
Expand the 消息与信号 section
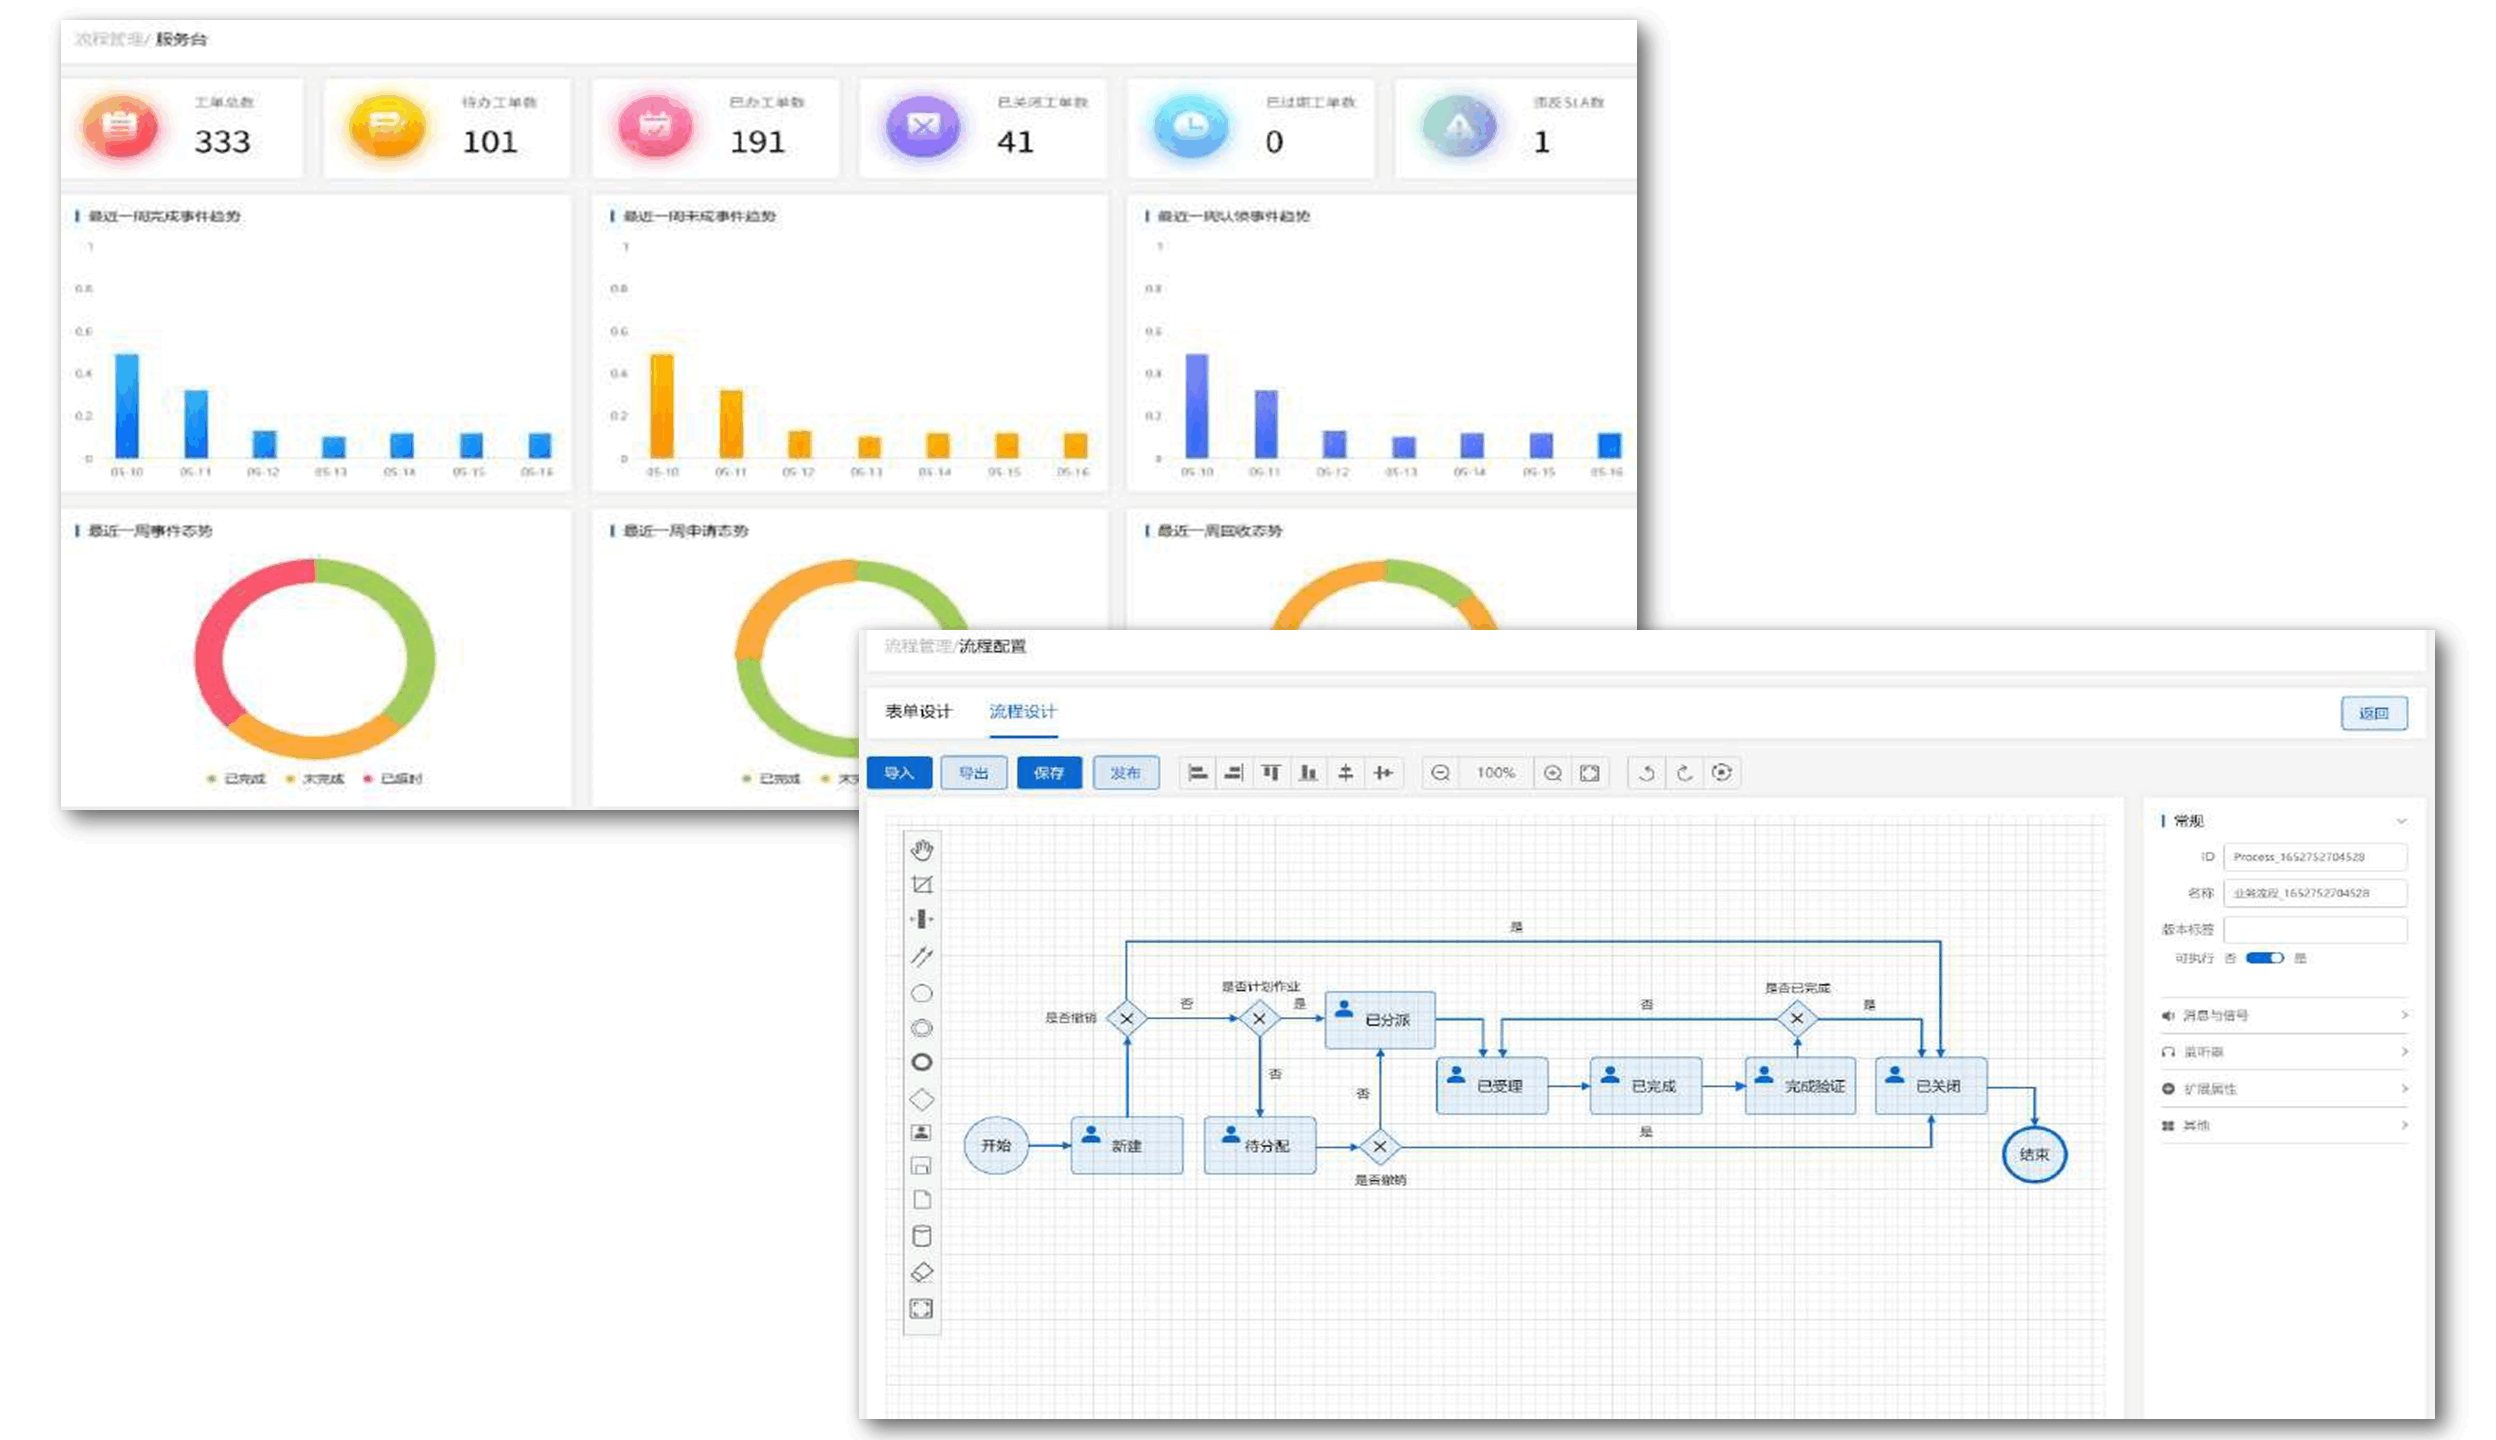(2284, 1015)
